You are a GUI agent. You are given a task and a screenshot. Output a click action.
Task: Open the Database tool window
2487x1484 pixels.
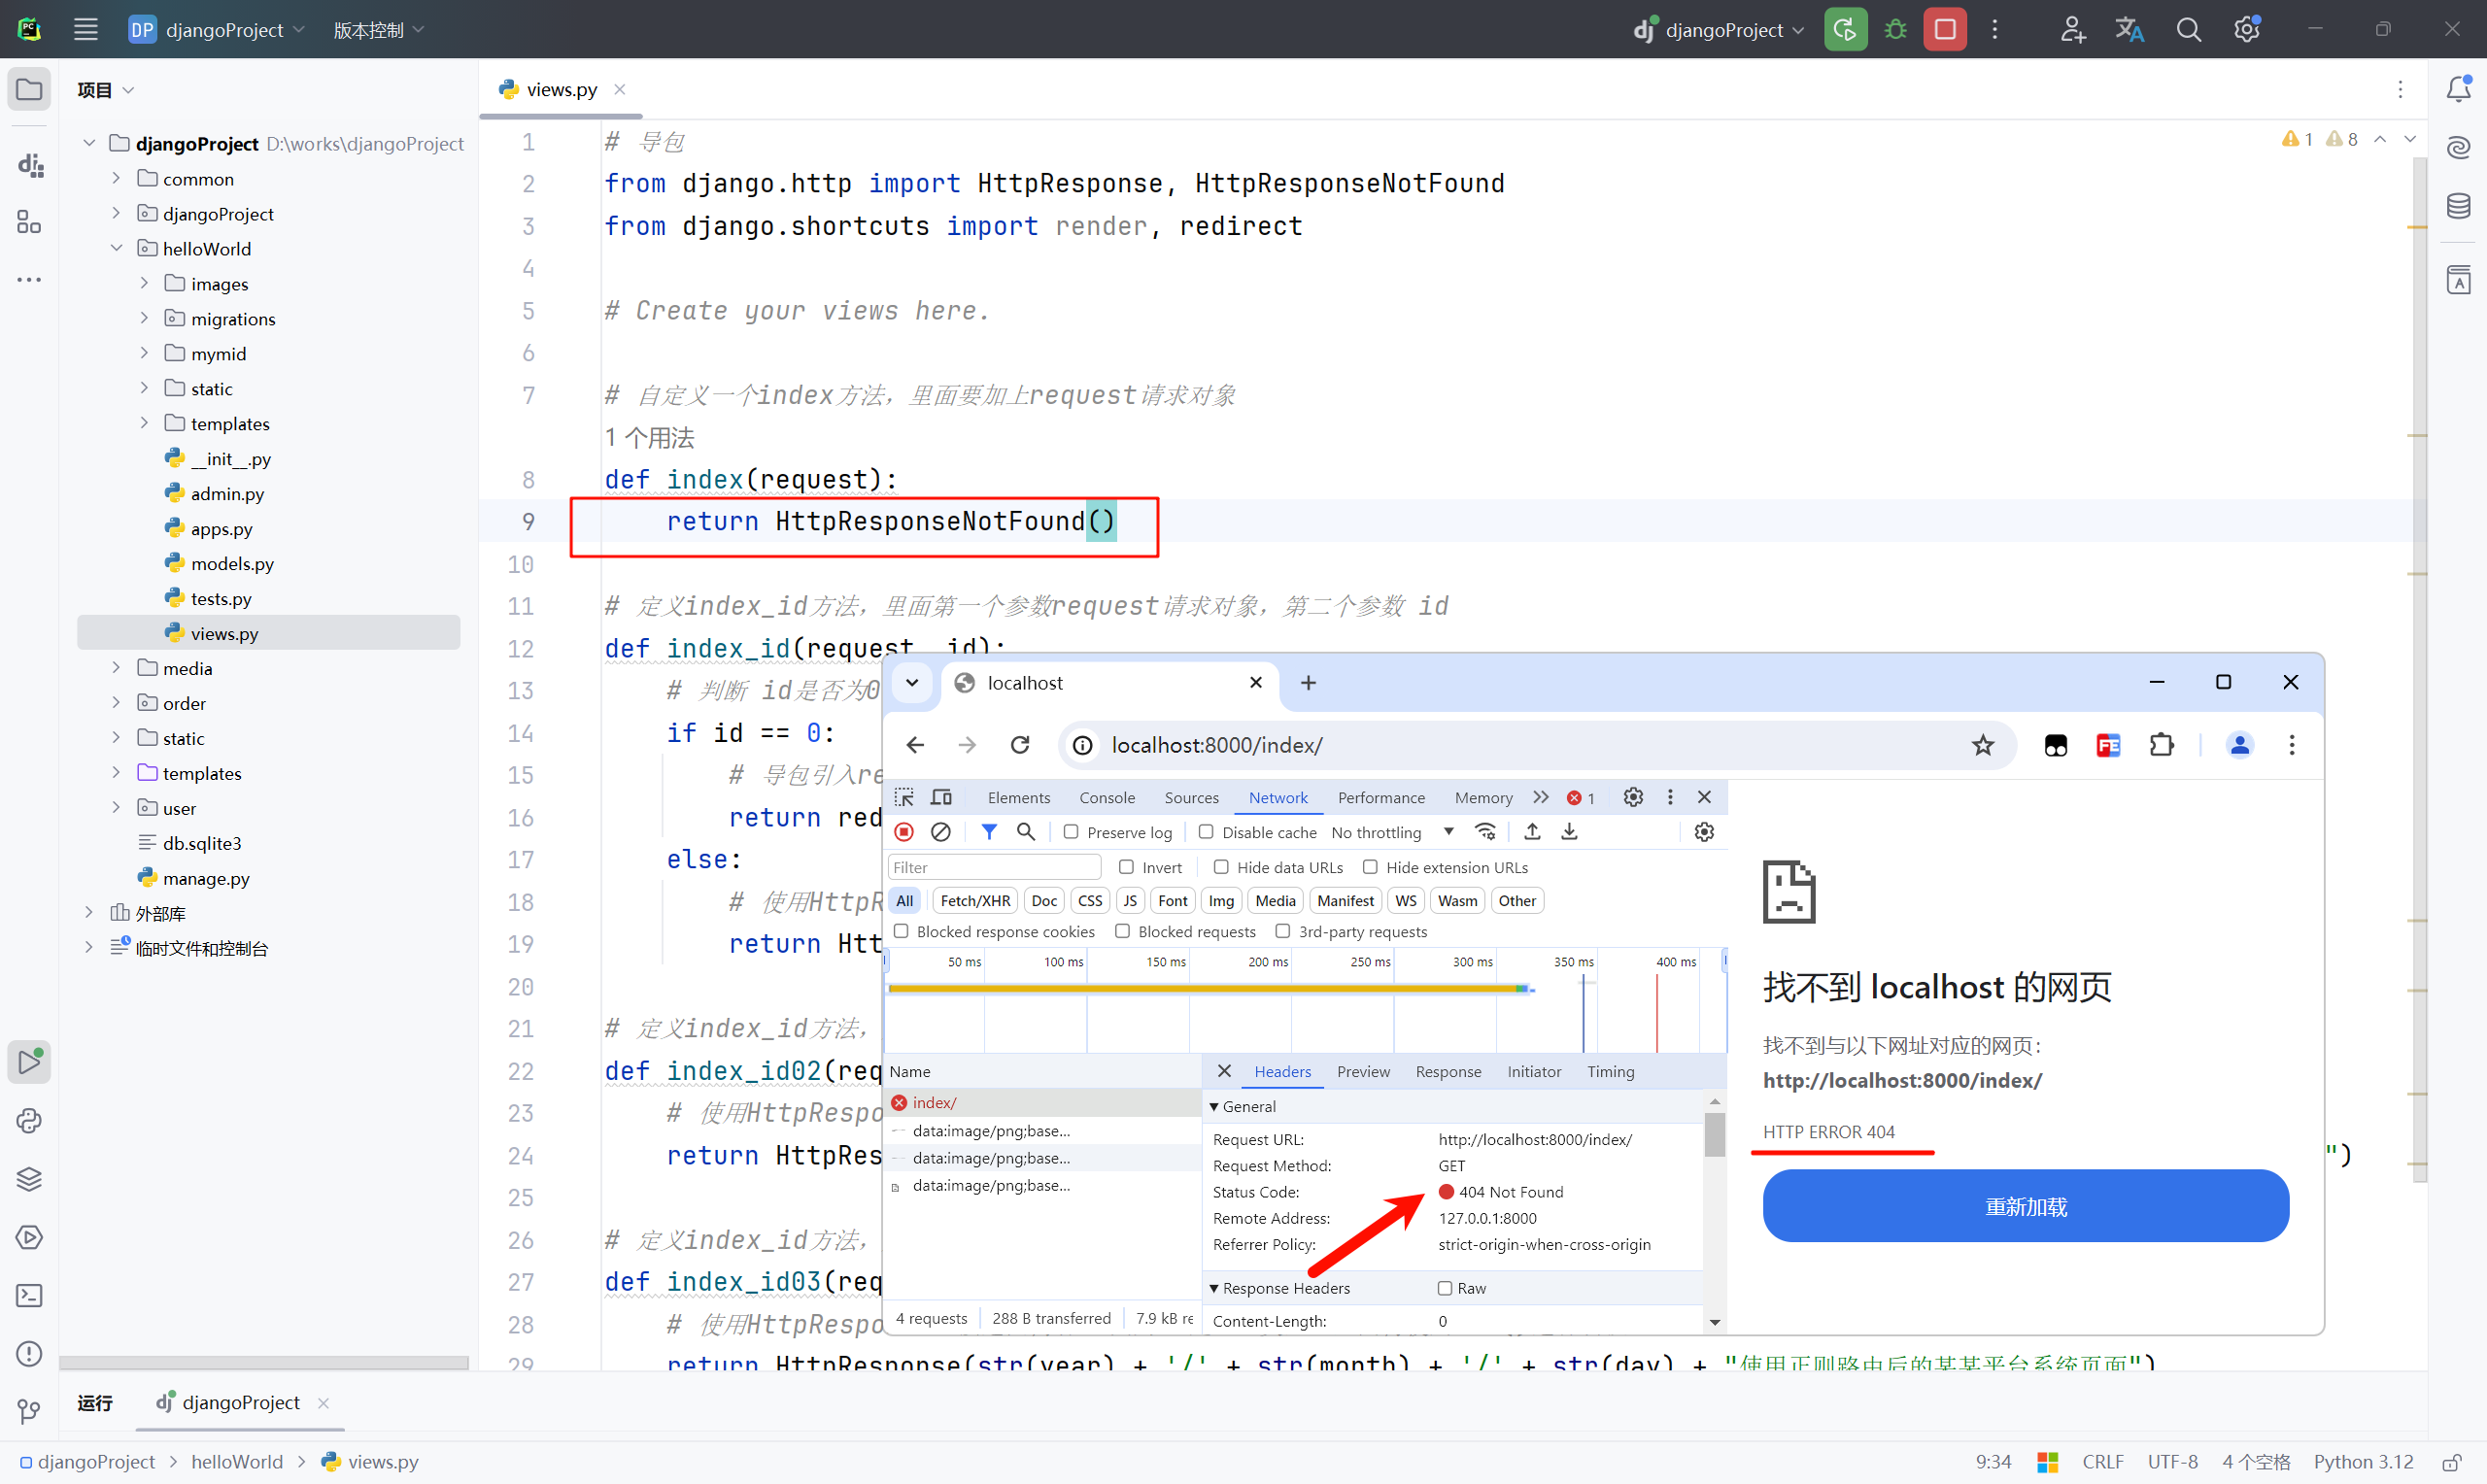click(x=2459, y=206)
